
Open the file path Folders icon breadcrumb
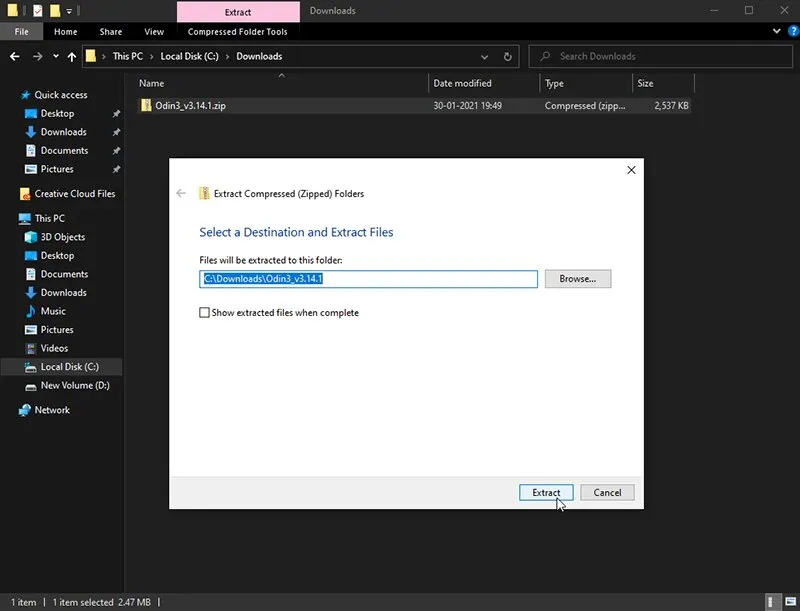coord(90,56)
